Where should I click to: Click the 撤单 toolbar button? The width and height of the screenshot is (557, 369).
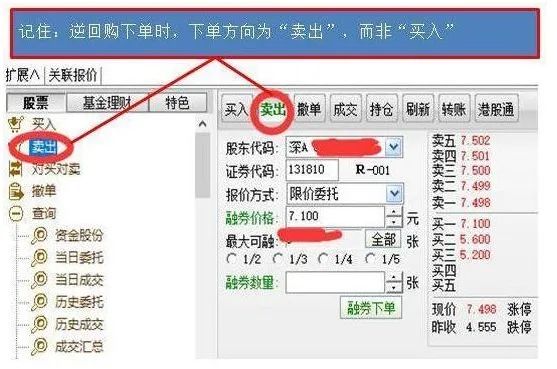coord(309,109)
